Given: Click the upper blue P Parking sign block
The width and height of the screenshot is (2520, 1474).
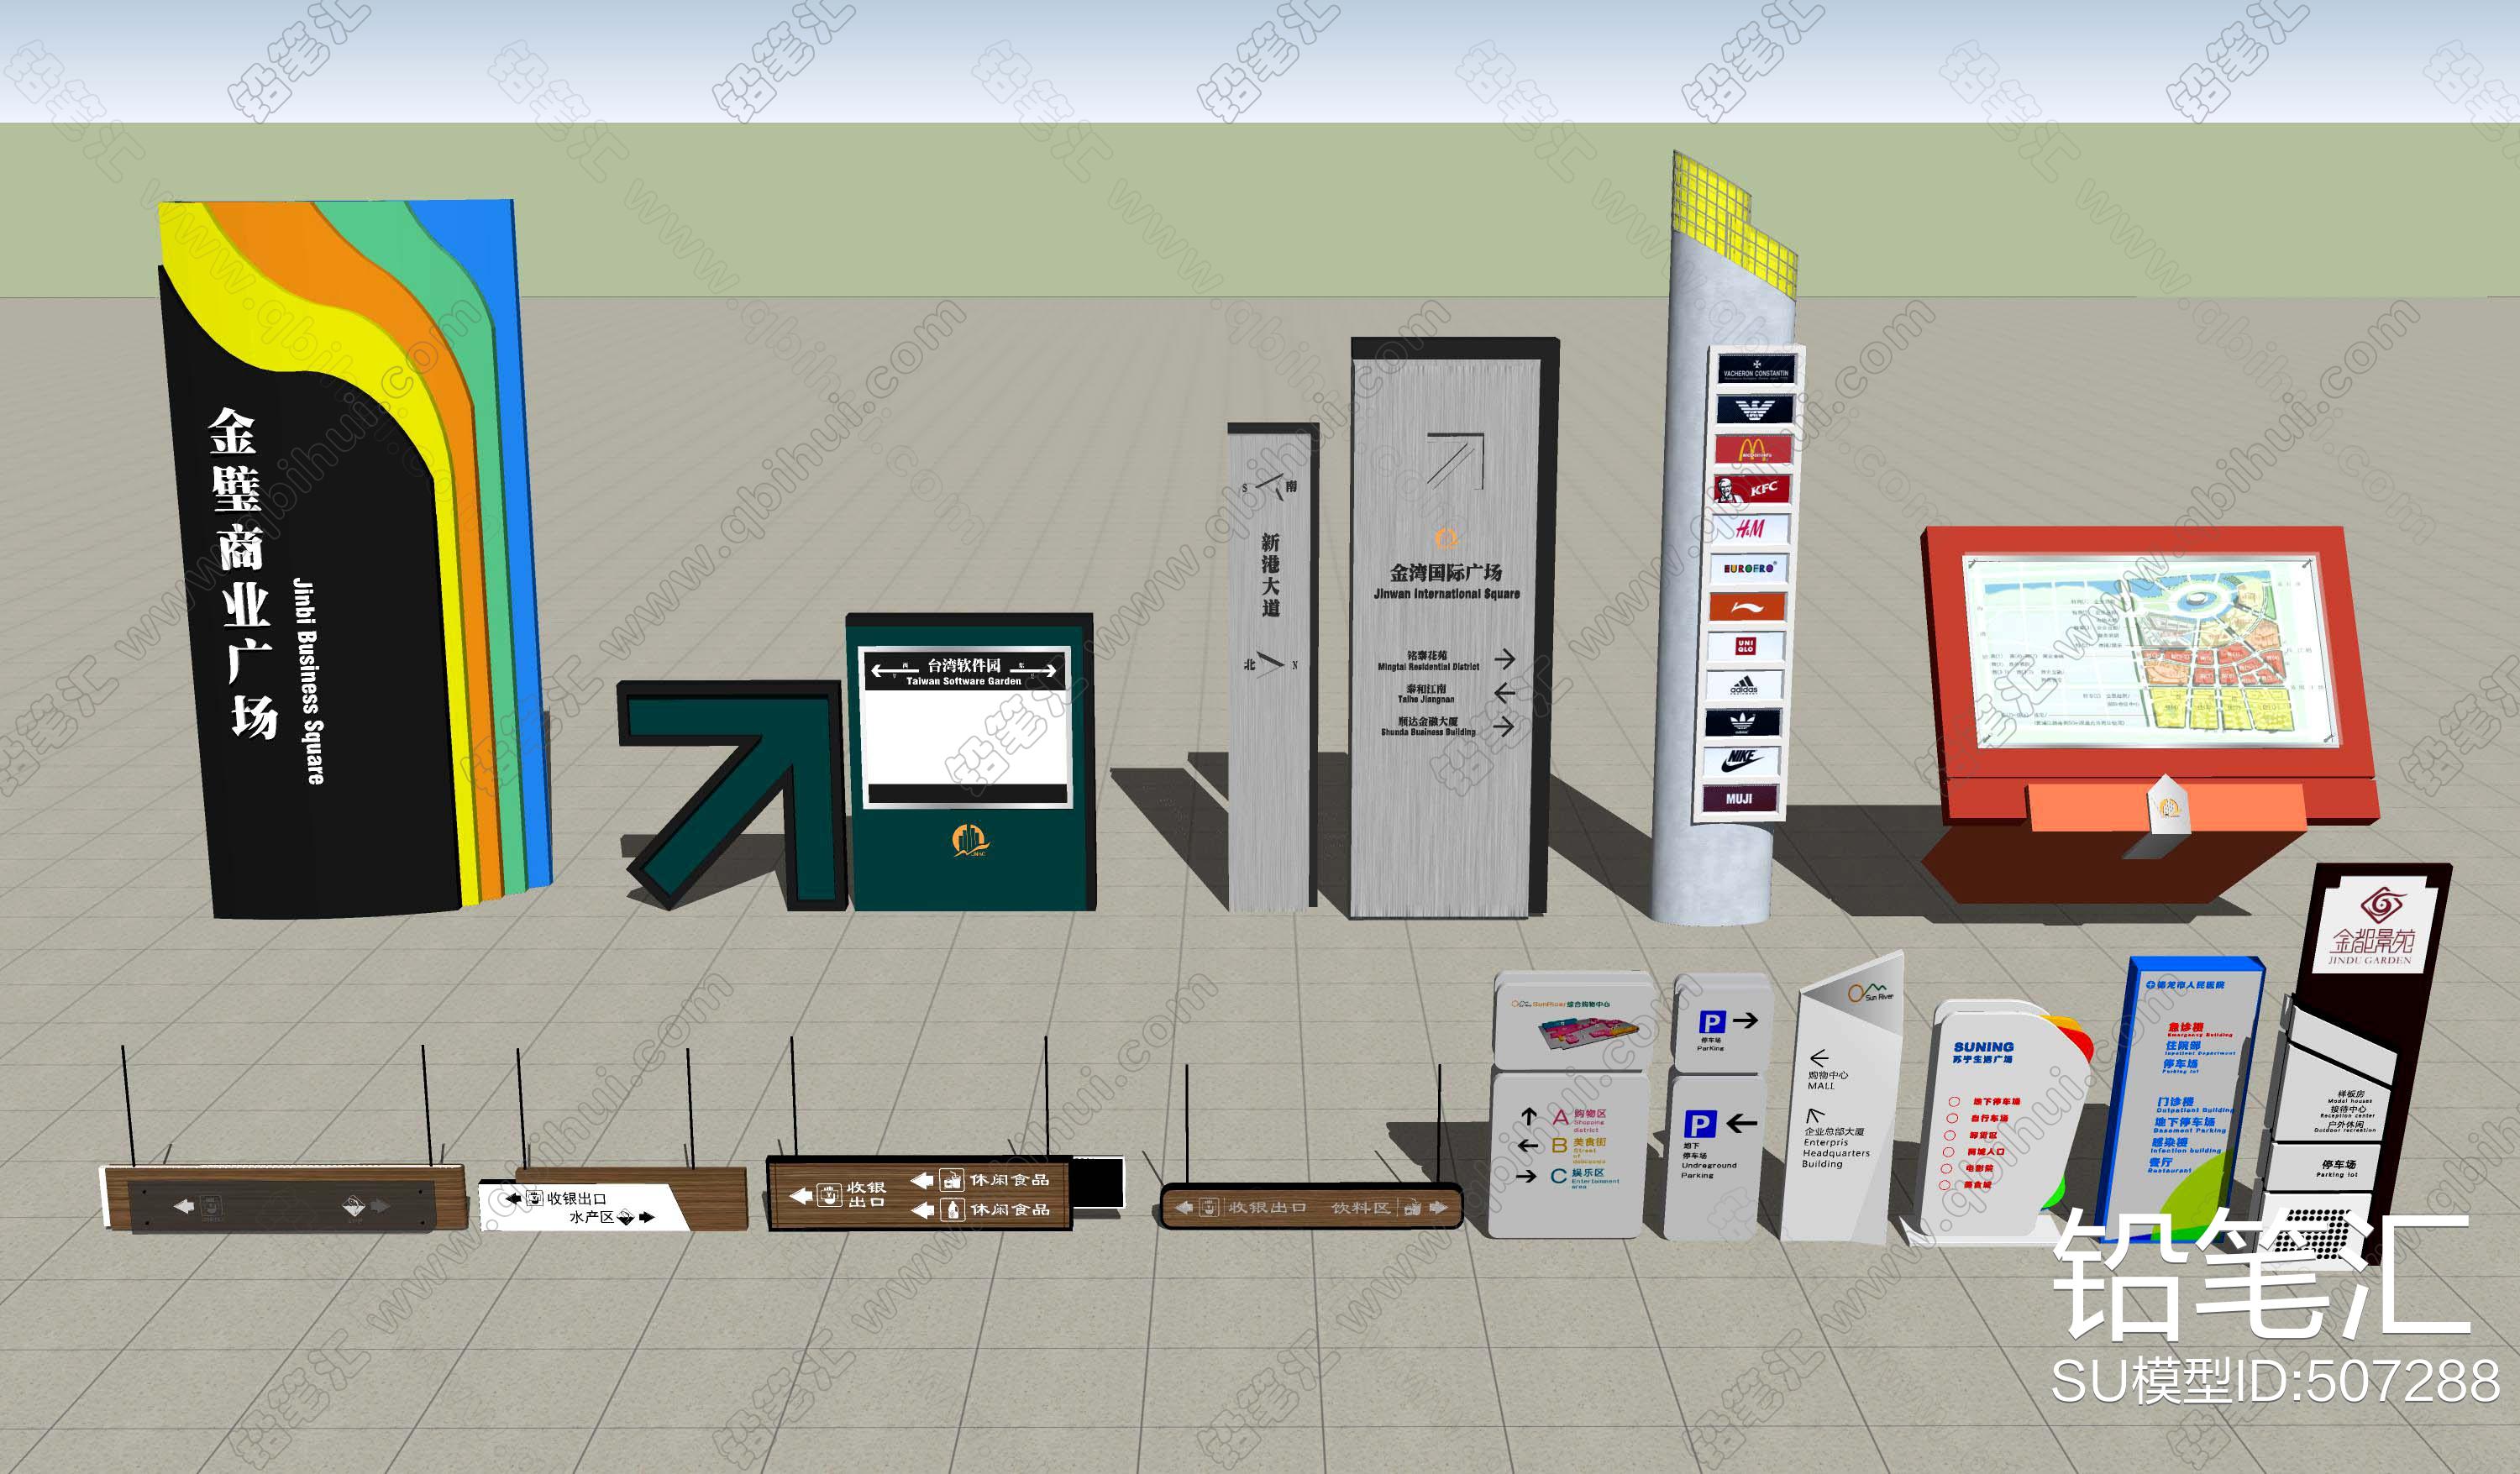Looking at the screenshot, I should pyautogui.click(x=1722, y=1024).
